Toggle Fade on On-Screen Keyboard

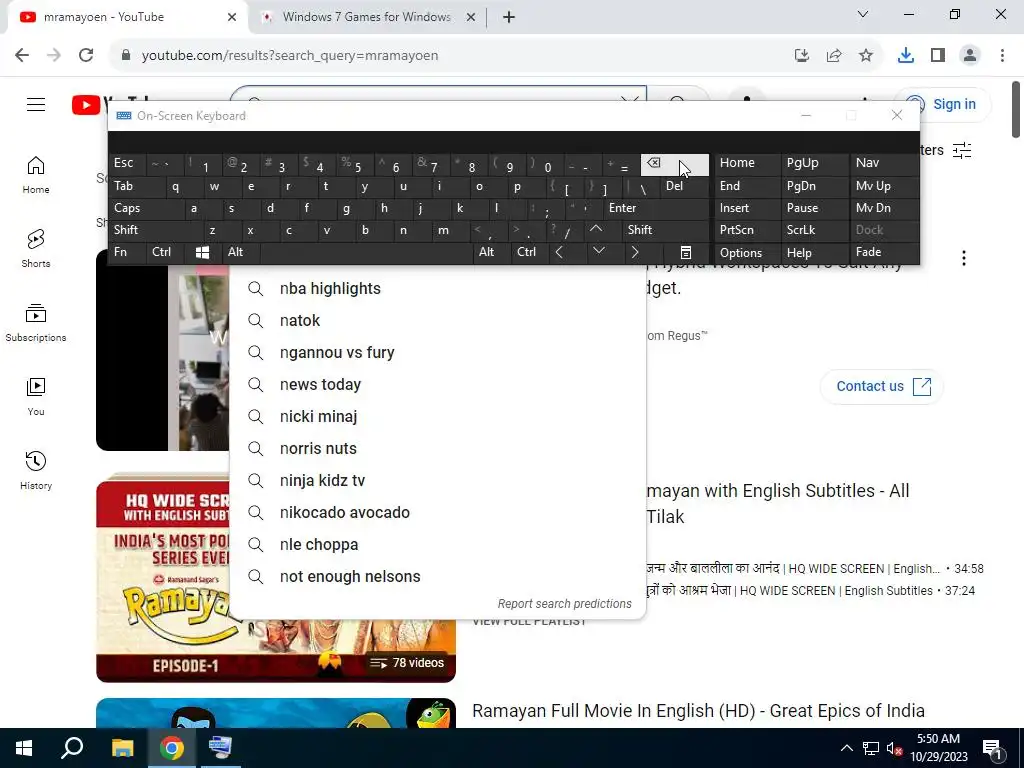pos(884,253)
